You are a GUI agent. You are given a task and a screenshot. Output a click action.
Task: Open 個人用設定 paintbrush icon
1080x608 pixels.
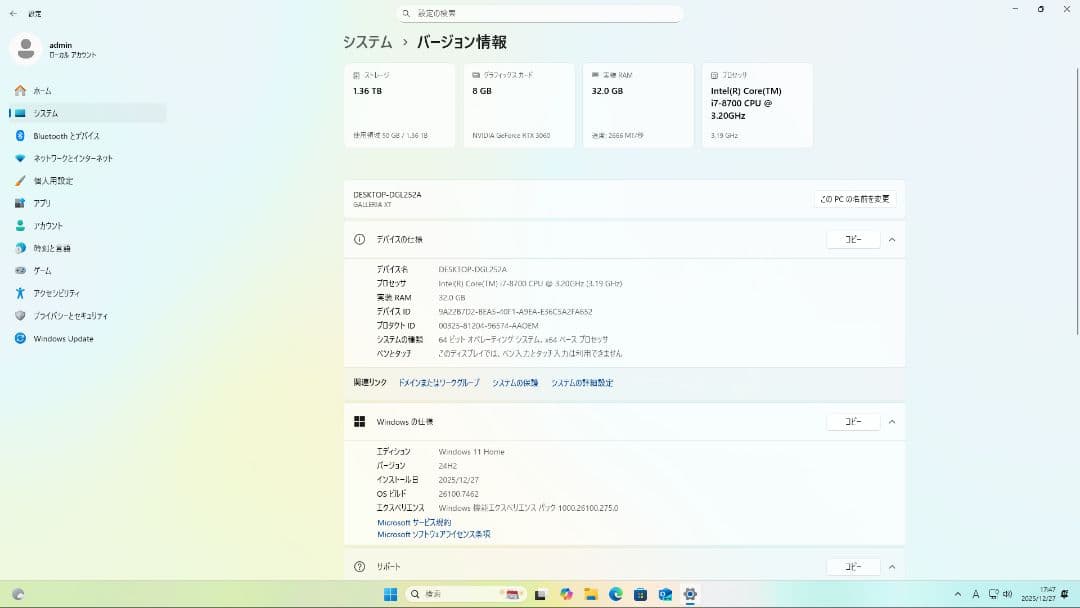[x=20, y=181]
